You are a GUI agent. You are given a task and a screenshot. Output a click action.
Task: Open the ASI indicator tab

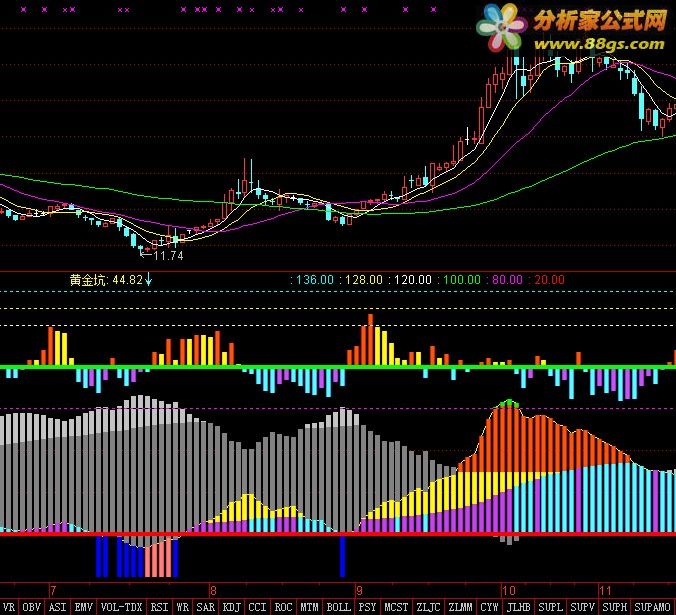point(57,607)
